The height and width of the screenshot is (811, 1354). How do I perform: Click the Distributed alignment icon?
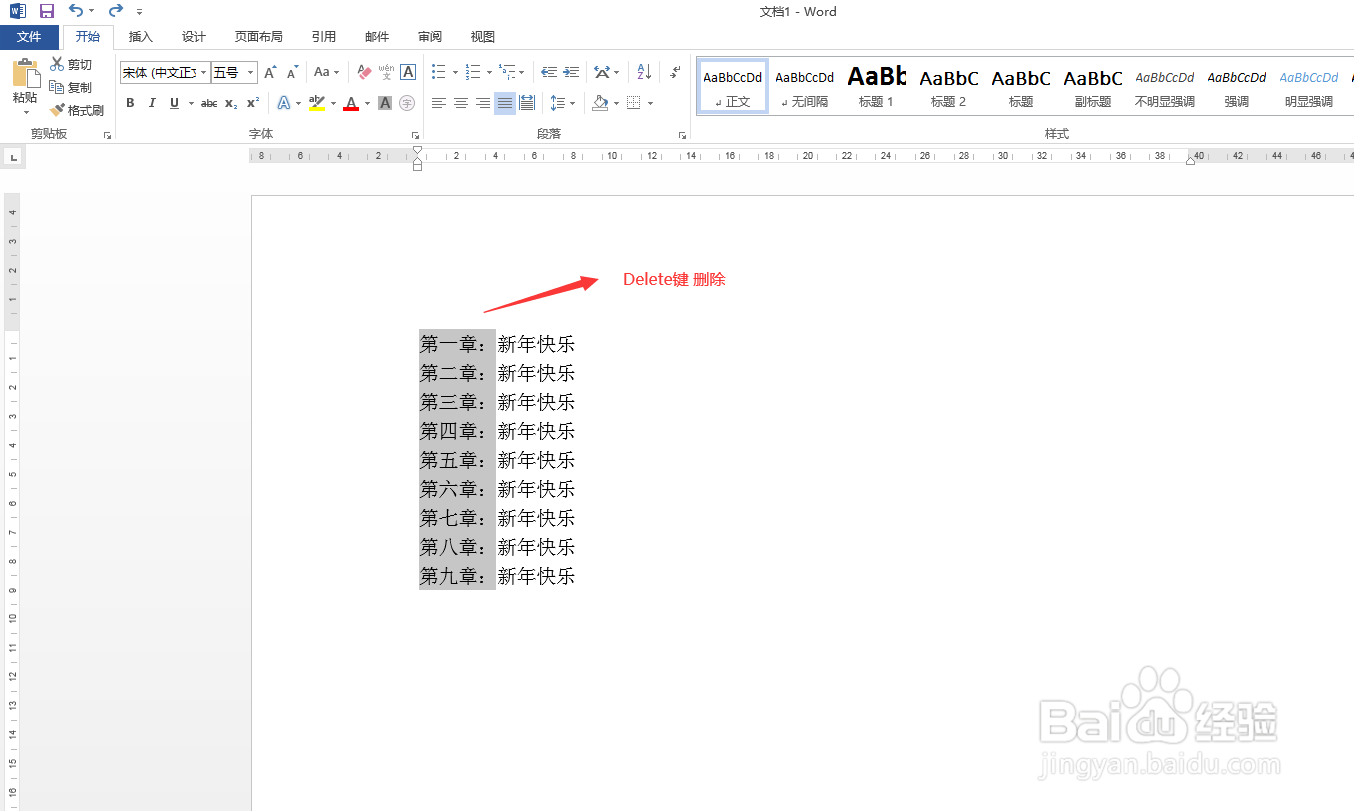tap(527, 103)
